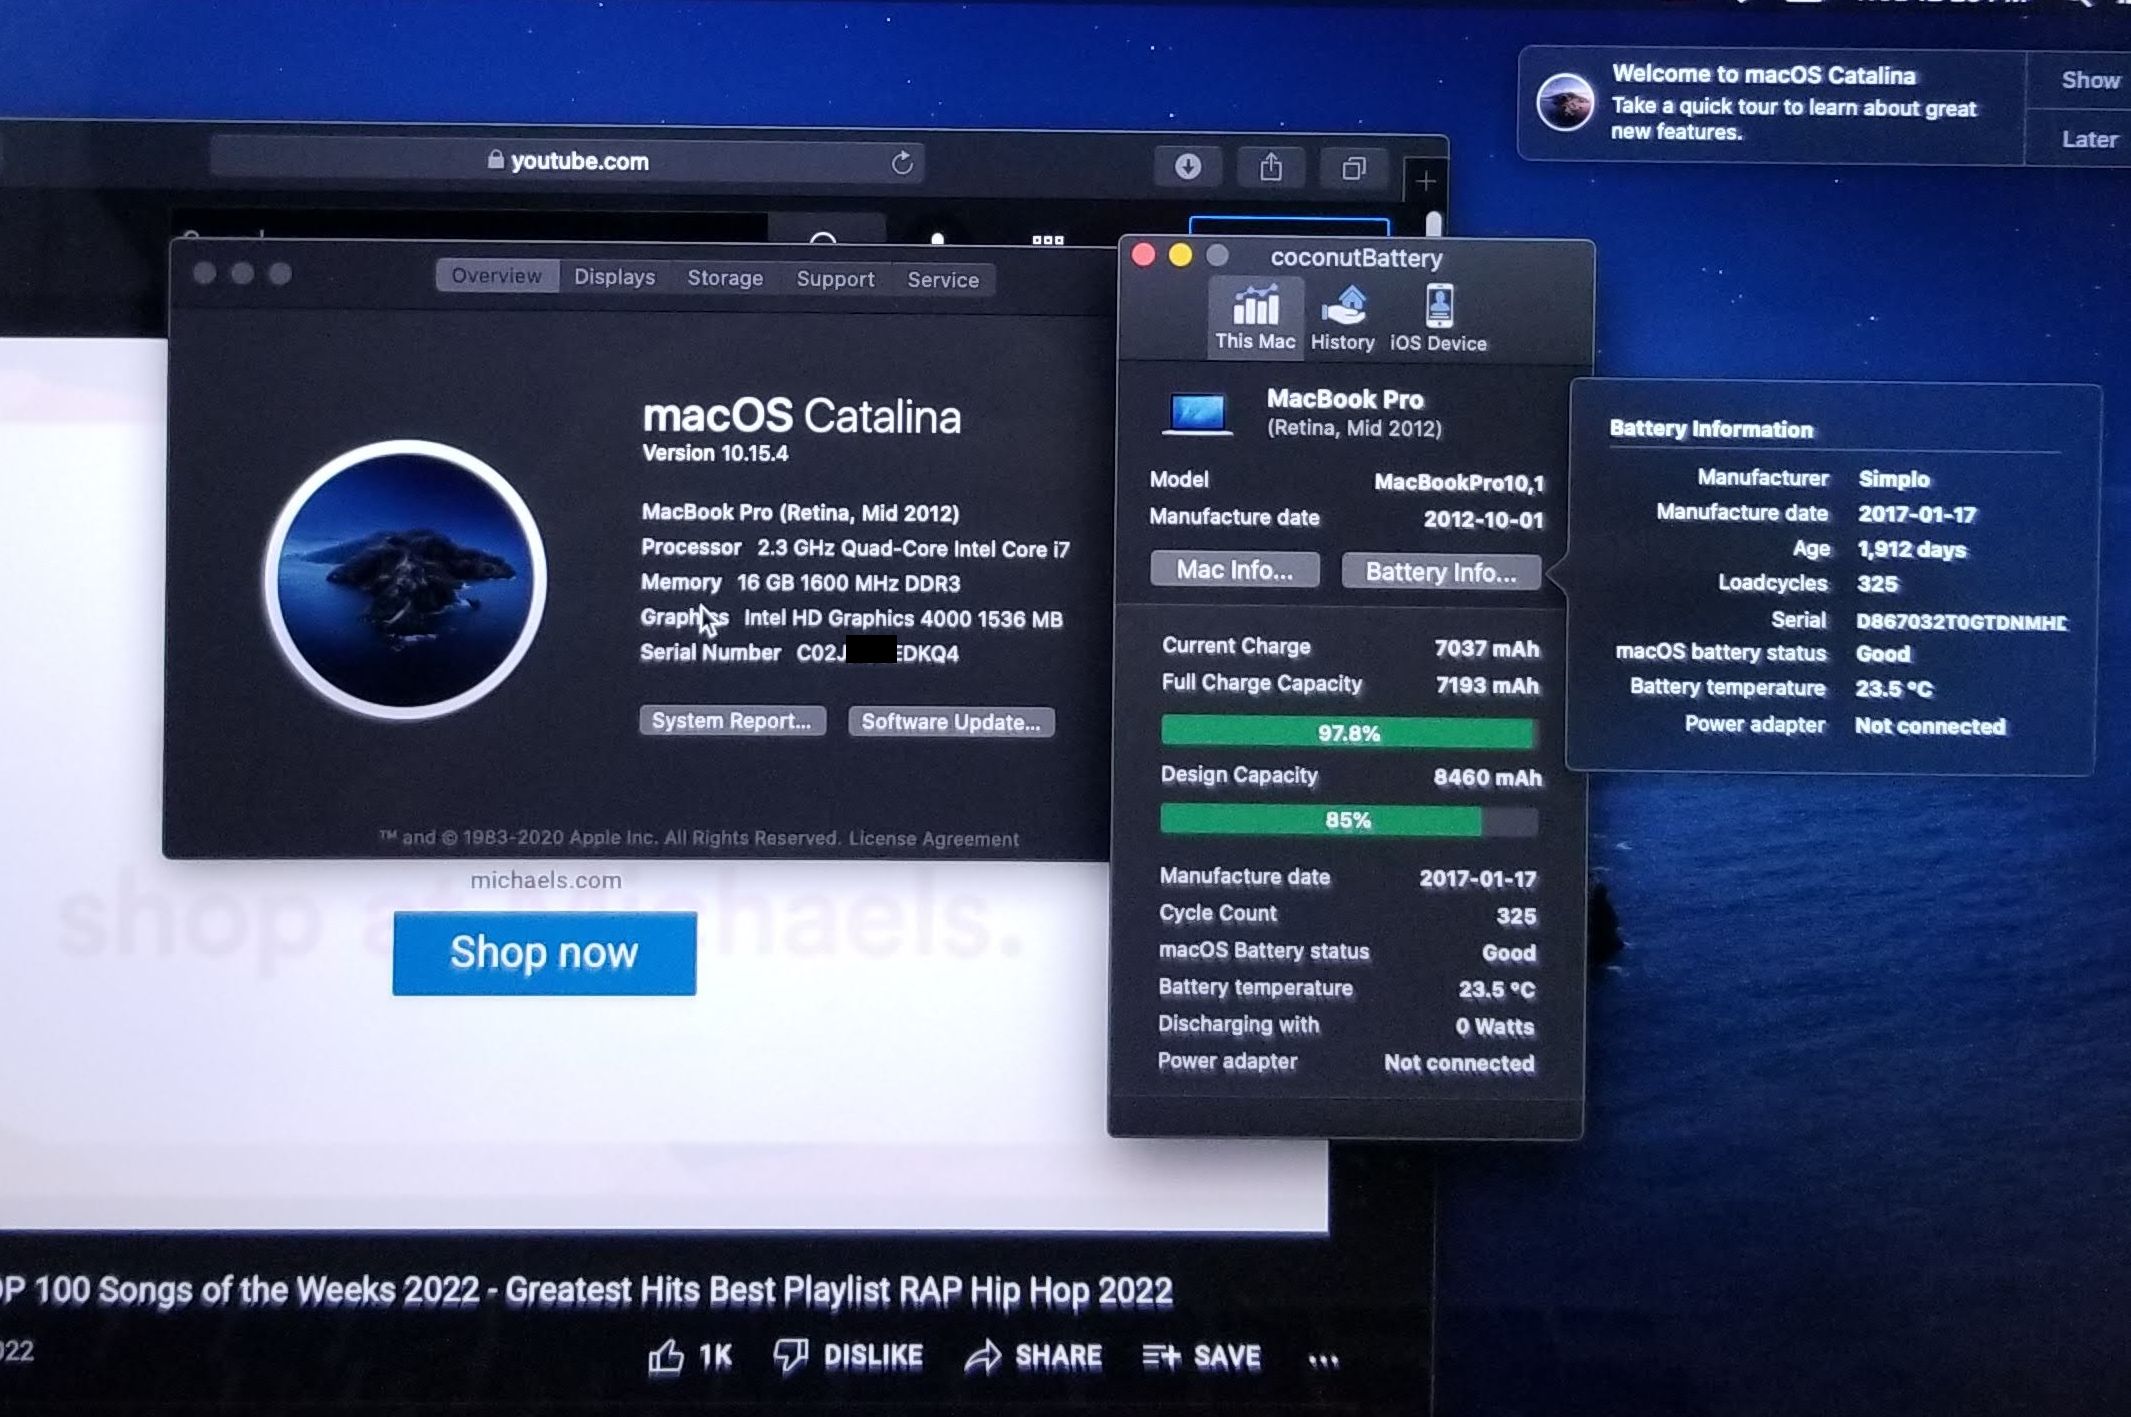
Task: Click Safari's share icon
Action: click(1271, 167)
